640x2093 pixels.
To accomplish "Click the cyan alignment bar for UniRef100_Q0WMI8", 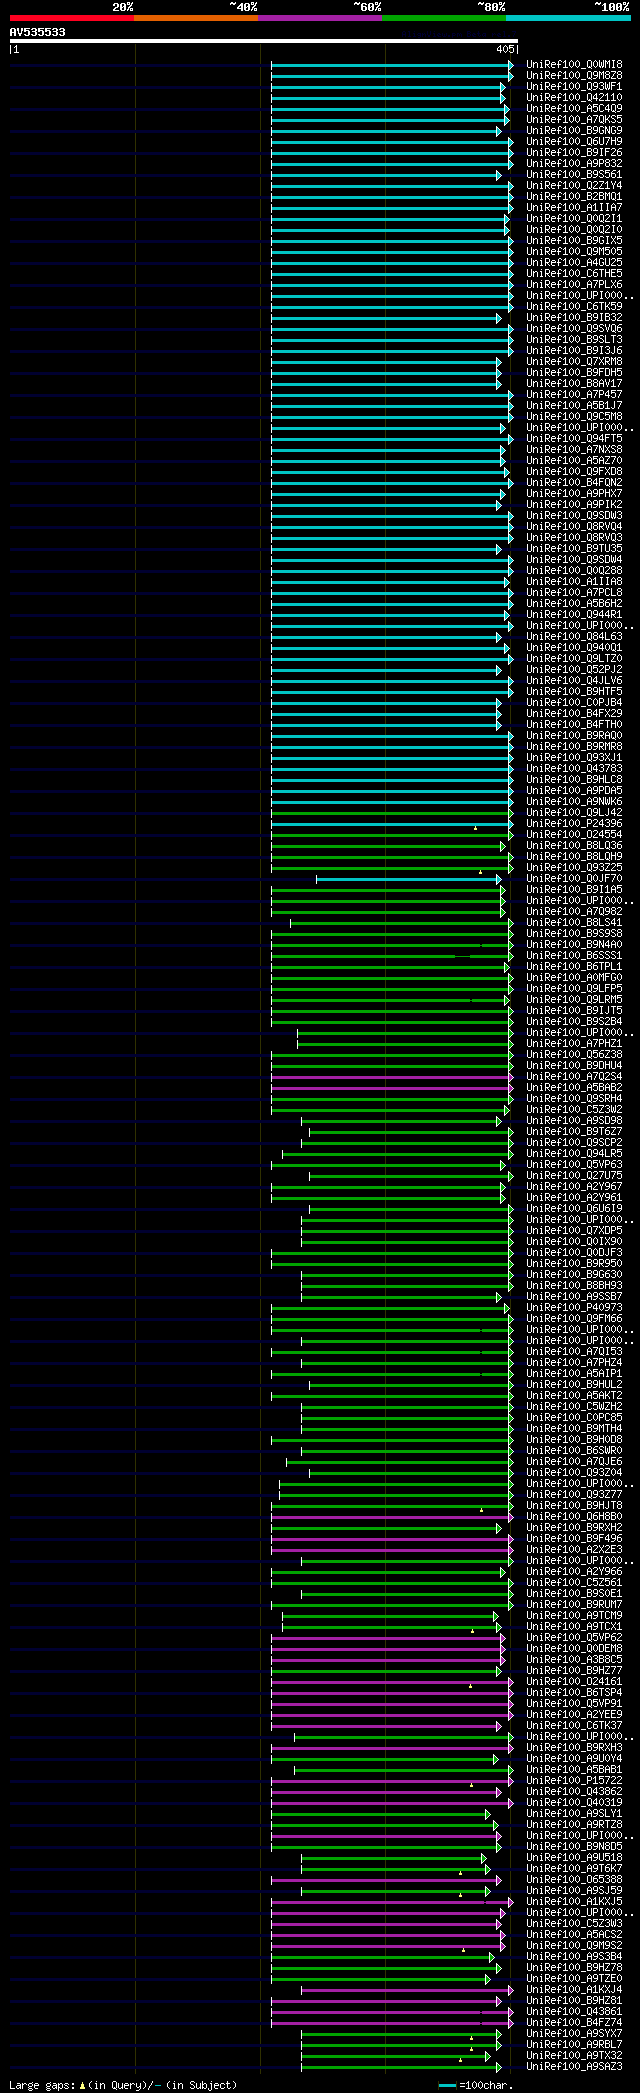I will tap(392, 65).
